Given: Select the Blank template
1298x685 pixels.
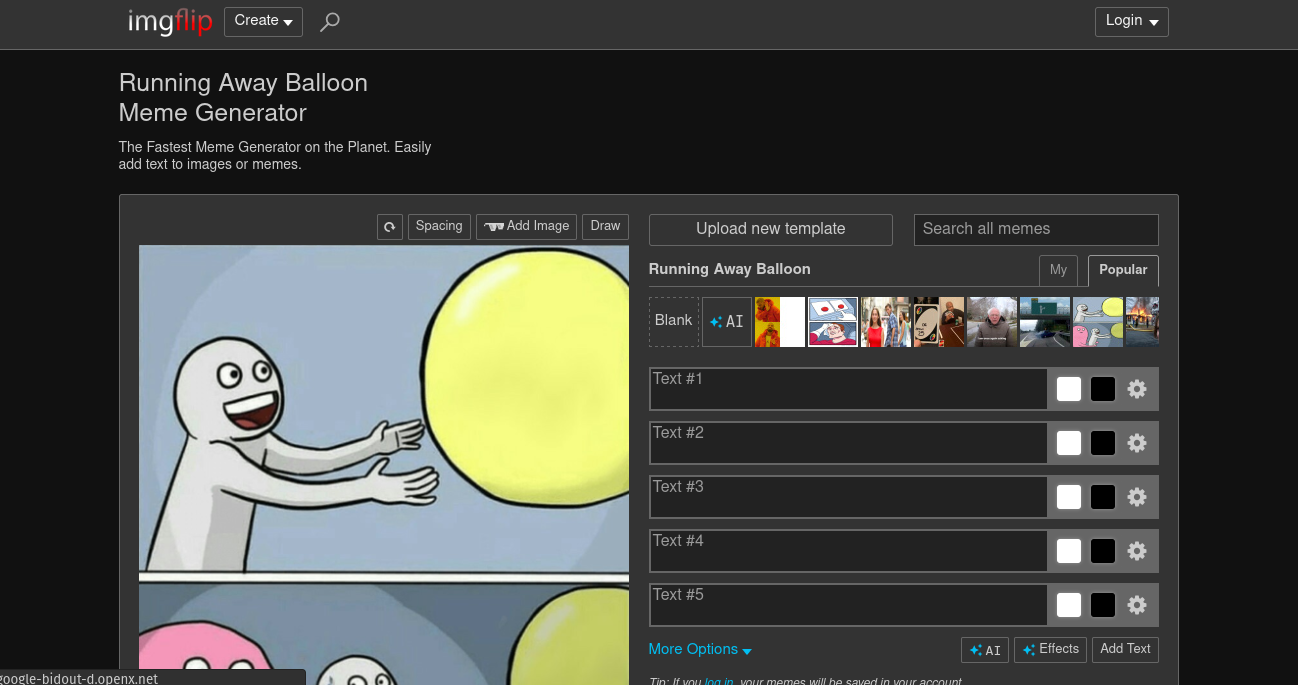Looking at the screenshot, I should (673, 321).
